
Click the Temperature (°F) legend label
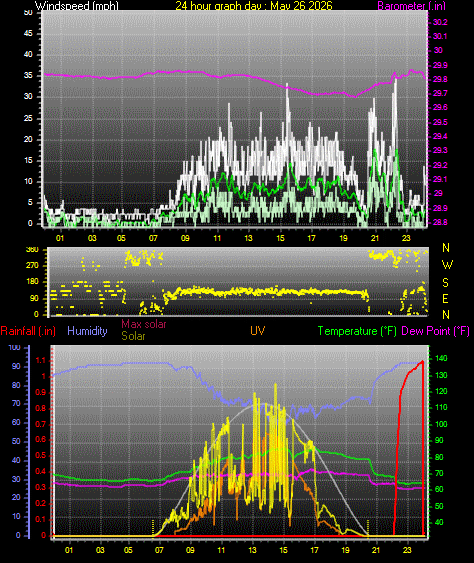pyautogui.click(x=357, y=331)
